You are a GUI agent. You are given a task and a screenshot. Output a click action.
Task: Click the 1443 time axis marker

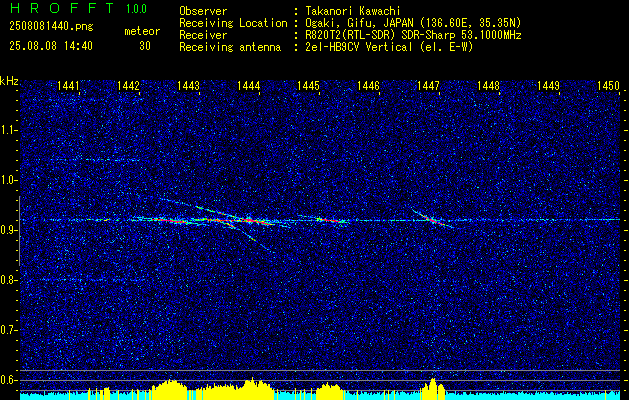tap(189, 85)
